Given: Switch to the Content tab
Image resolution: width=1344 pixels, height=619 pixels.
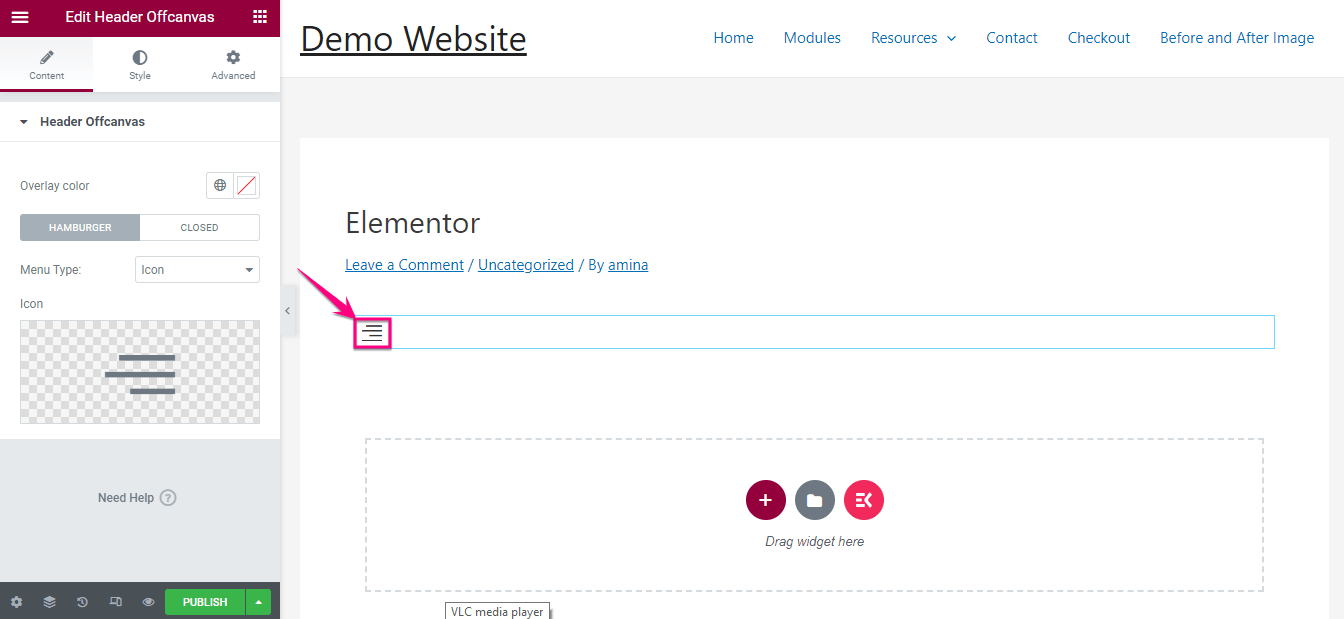Looking at the screenshot, I should 46,66.
